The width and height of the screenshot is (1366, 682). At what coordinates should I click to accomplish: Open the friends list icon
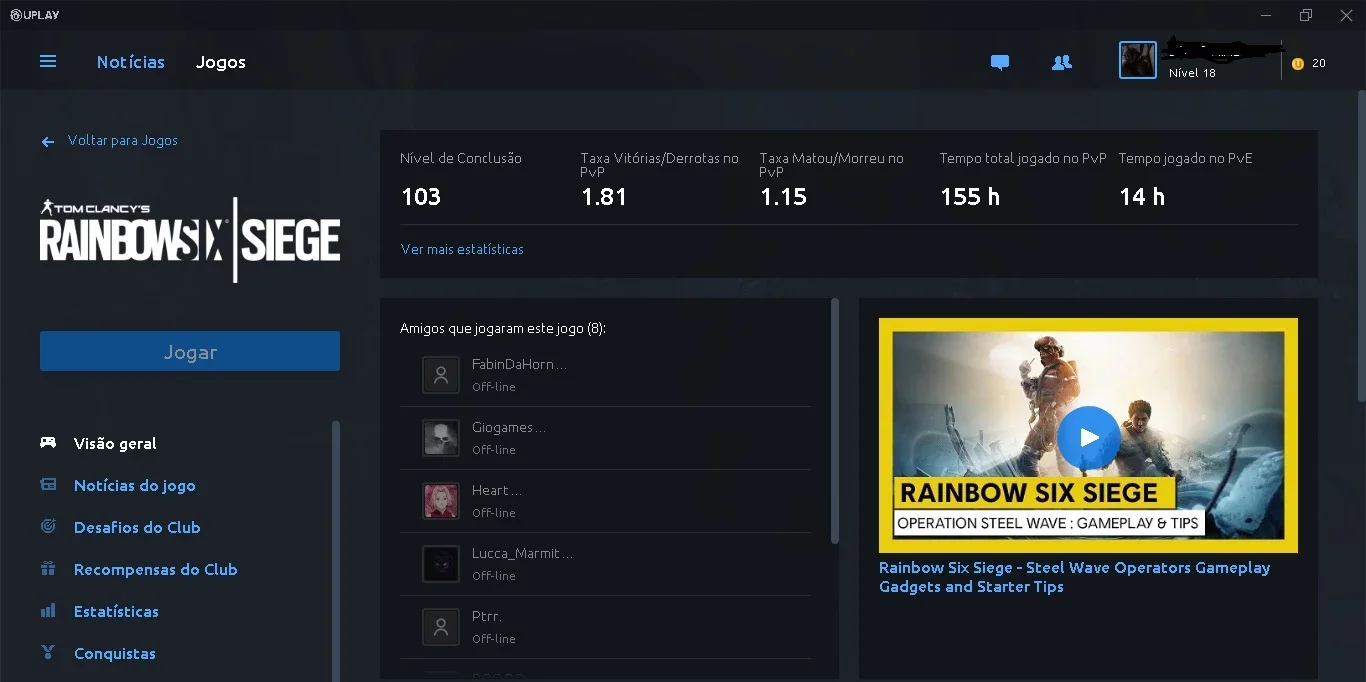tap(1062, 62)
